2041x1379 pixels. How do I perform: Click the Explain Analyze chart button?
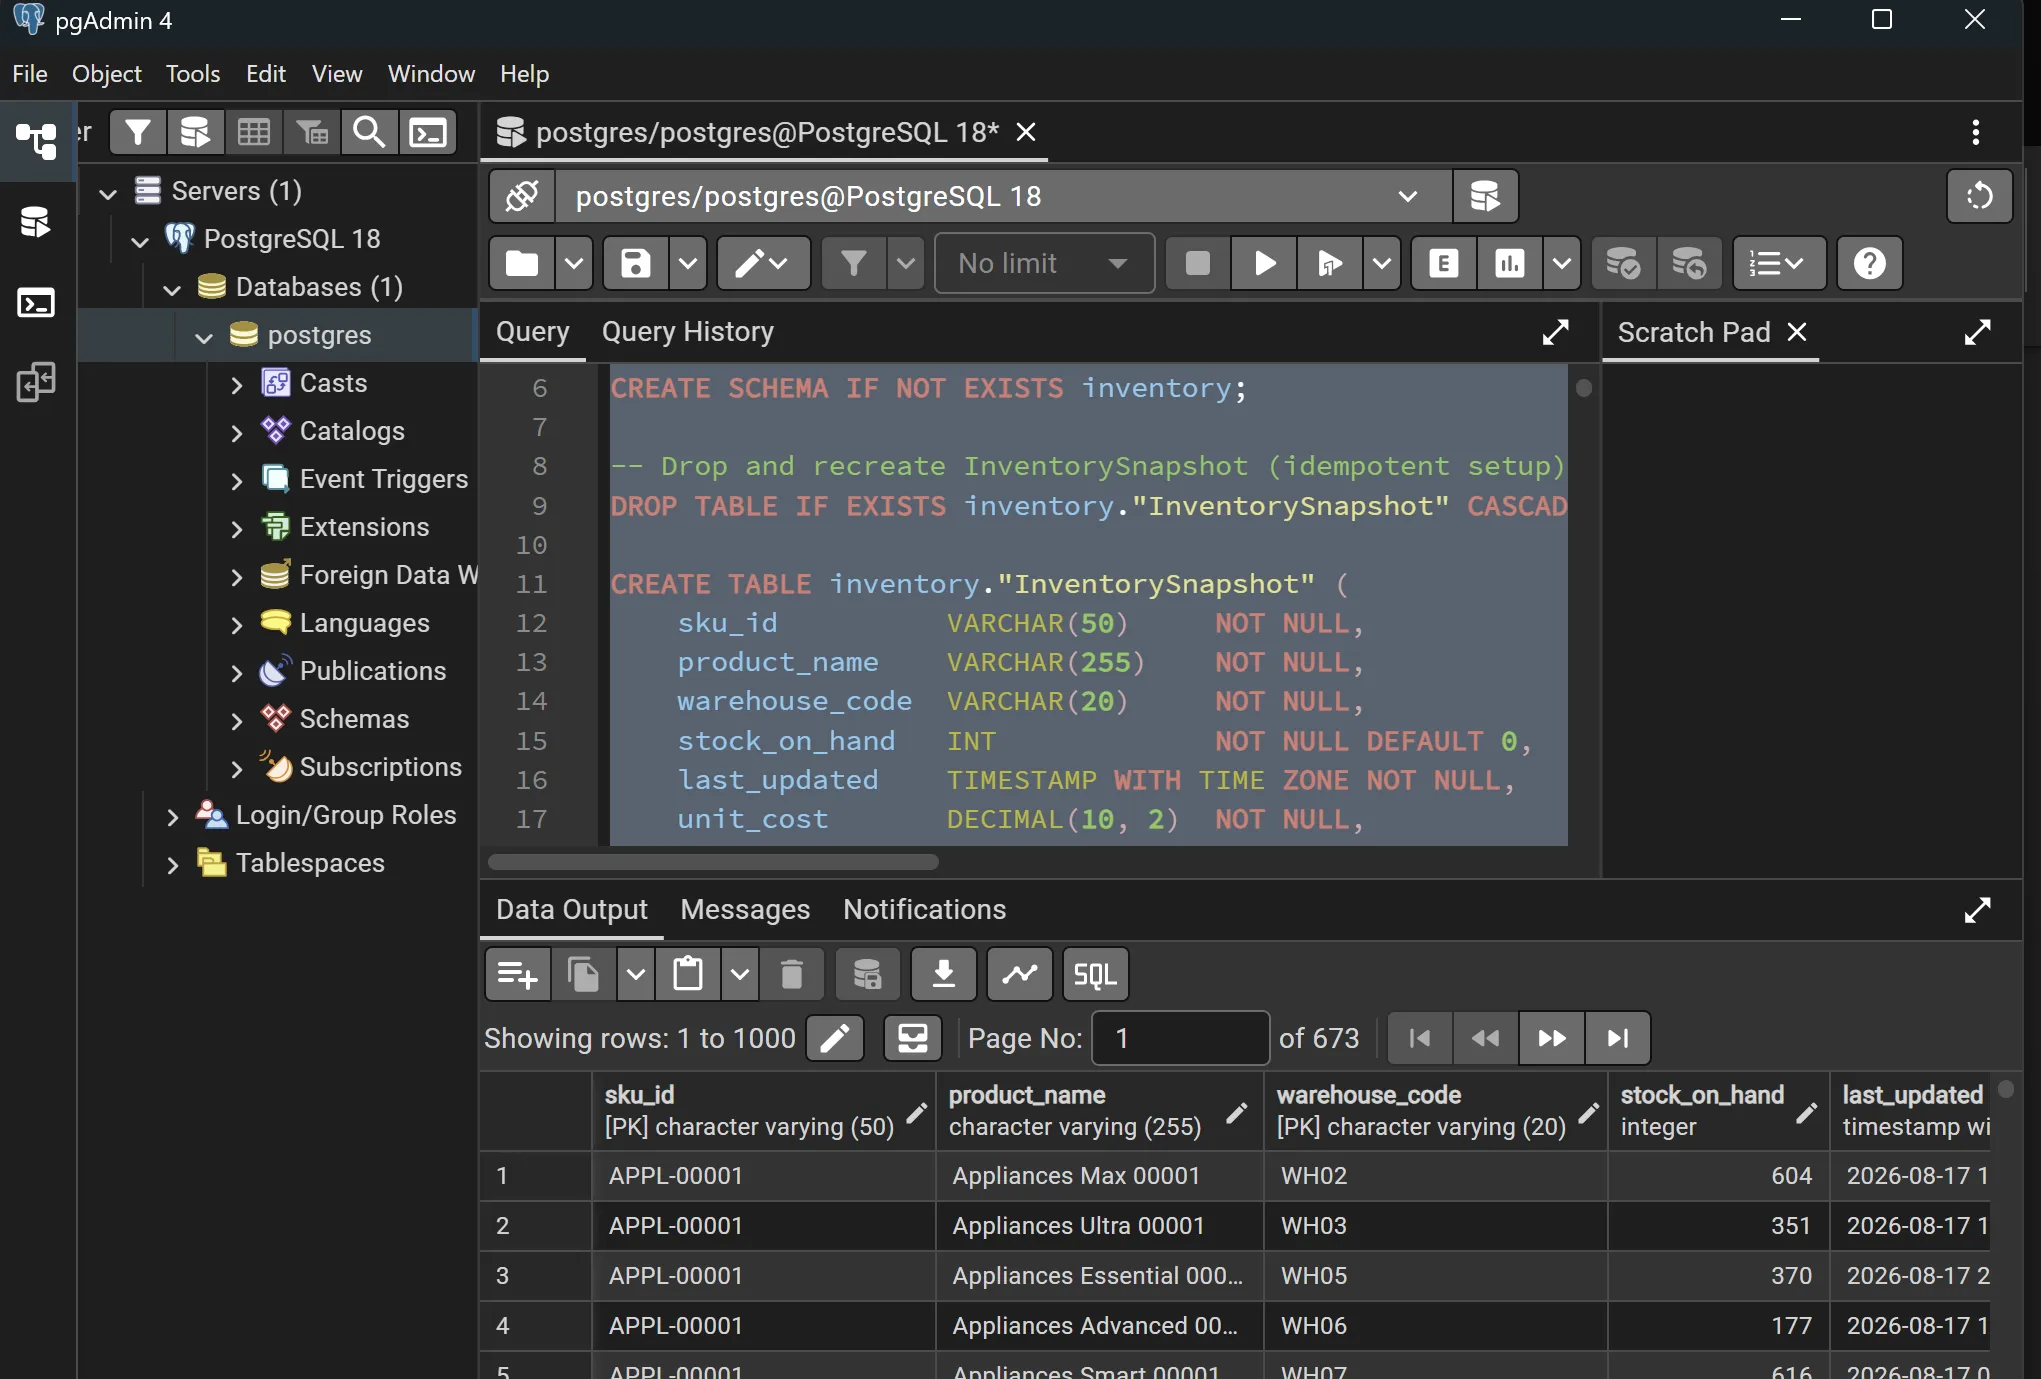click(x=1509, y=264)
